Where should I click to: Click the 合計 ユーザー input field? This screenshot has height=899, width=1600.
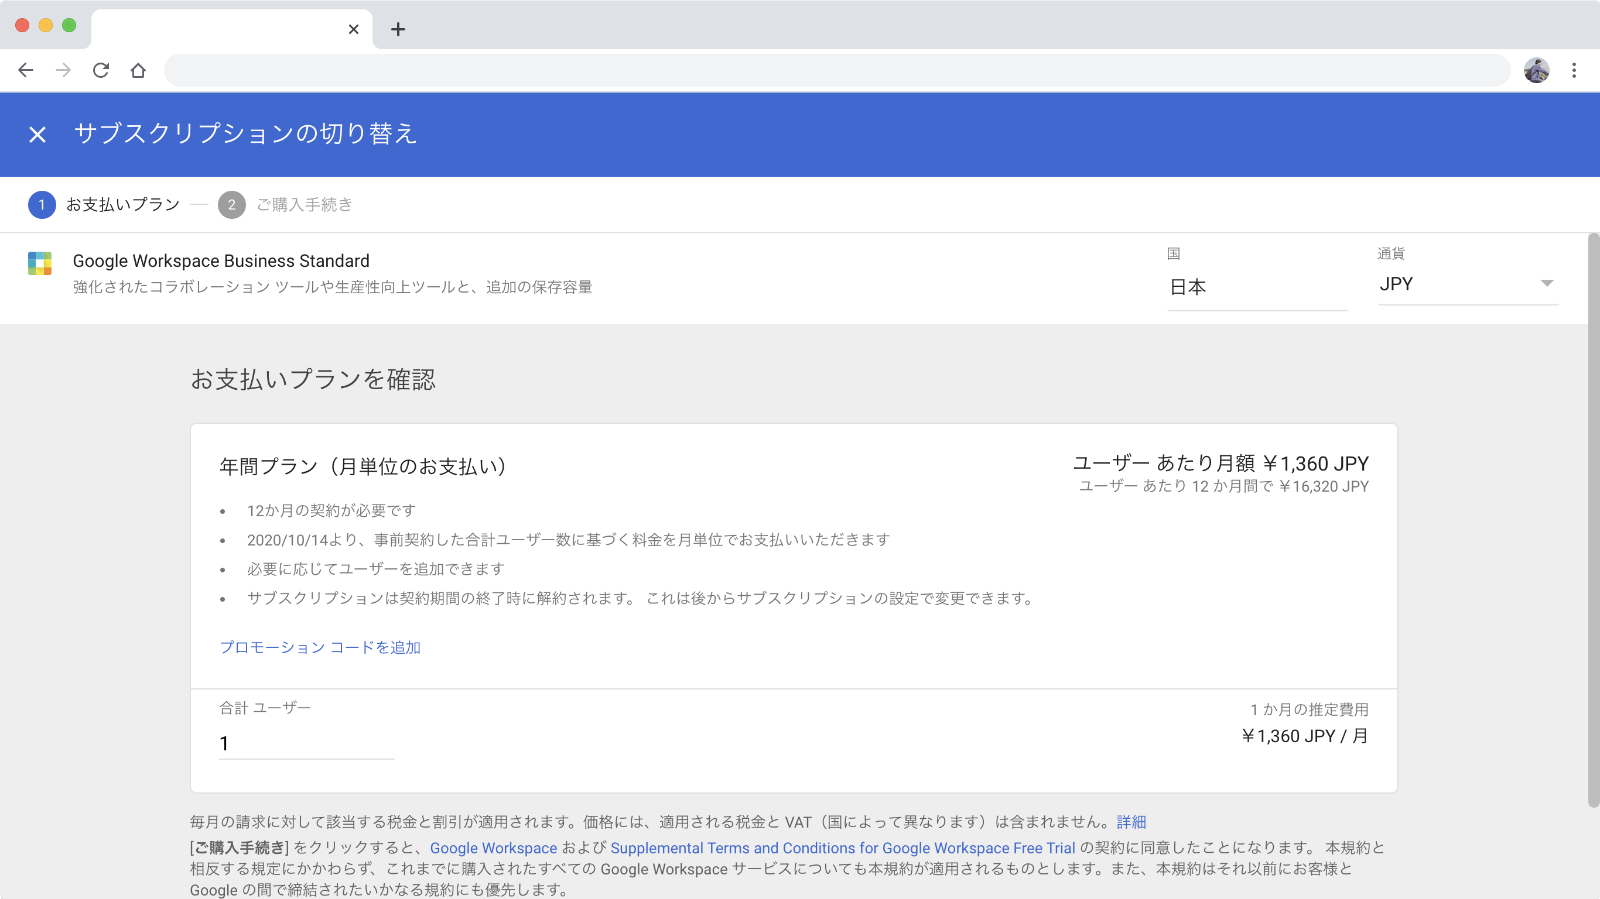pyautogui.click(x=307, y=743)
